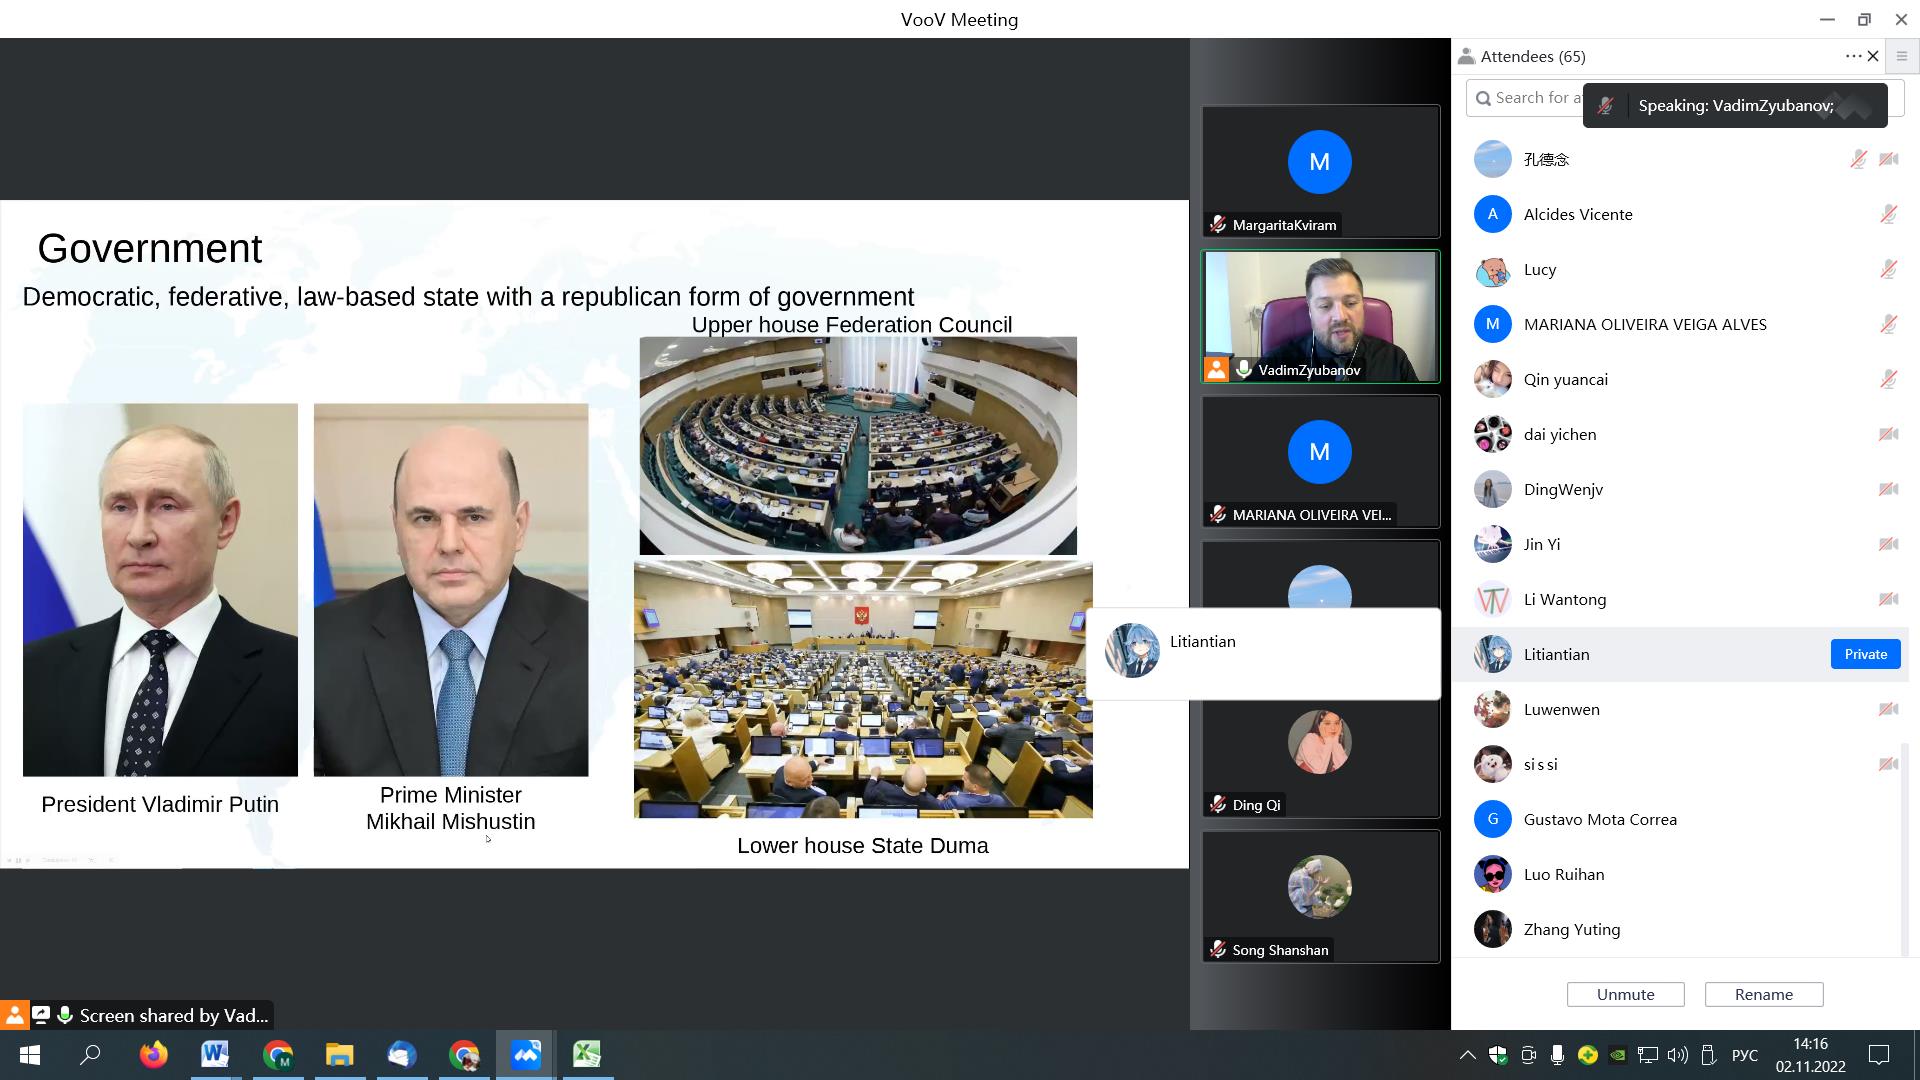
Task: Open the Windows notification center
Action: (1879, 1054)
